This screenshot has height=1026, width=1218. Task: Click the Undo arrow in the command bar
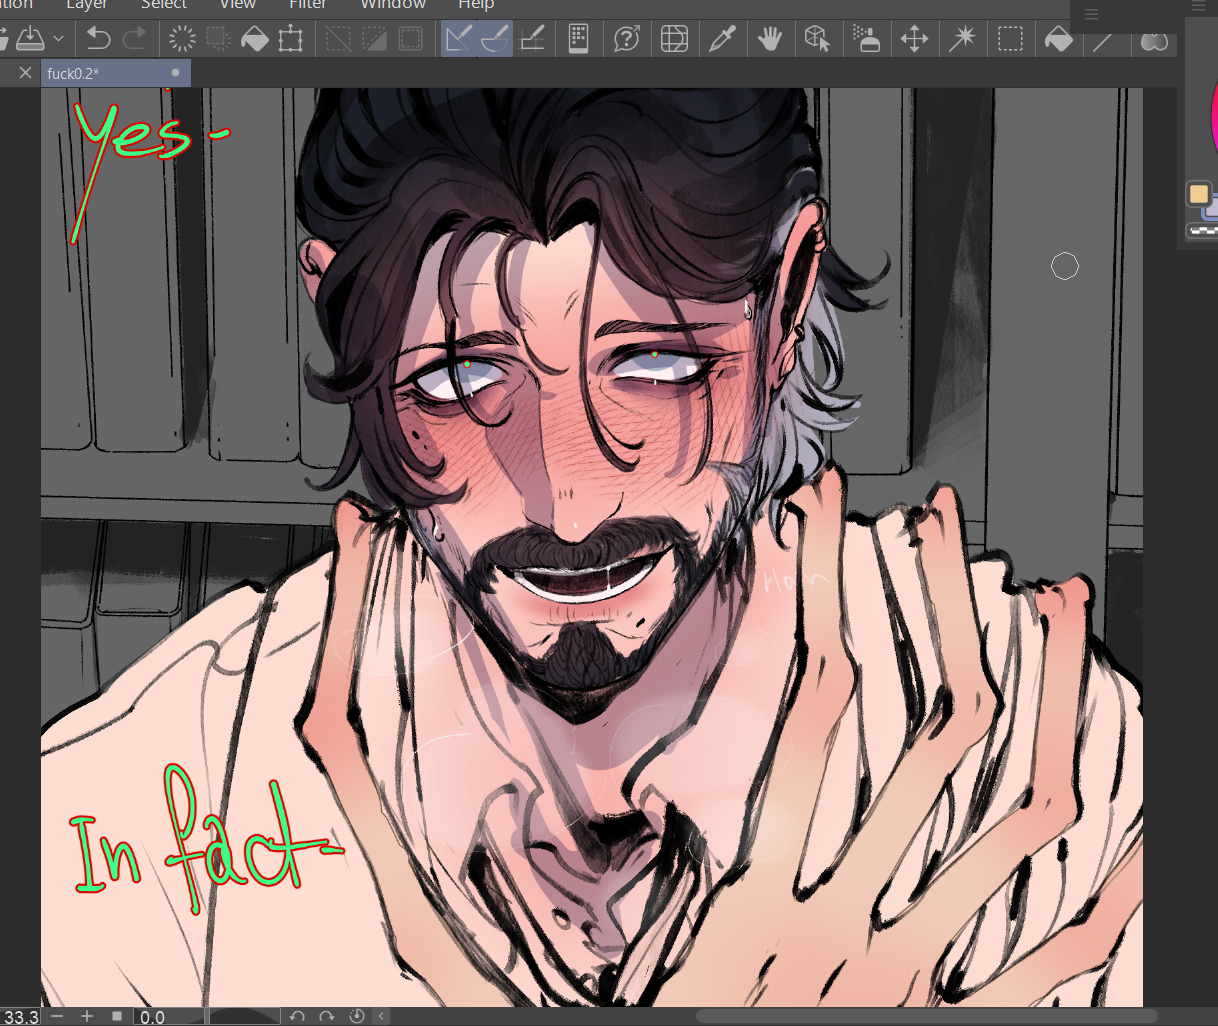tap(98, 39)
